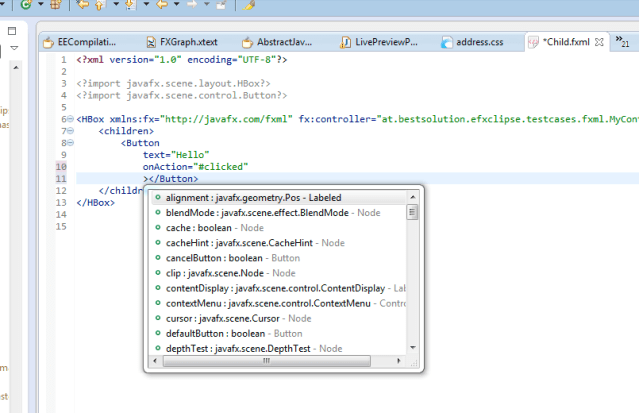Click the package icon in the toolbar

[x=56, y=6]
